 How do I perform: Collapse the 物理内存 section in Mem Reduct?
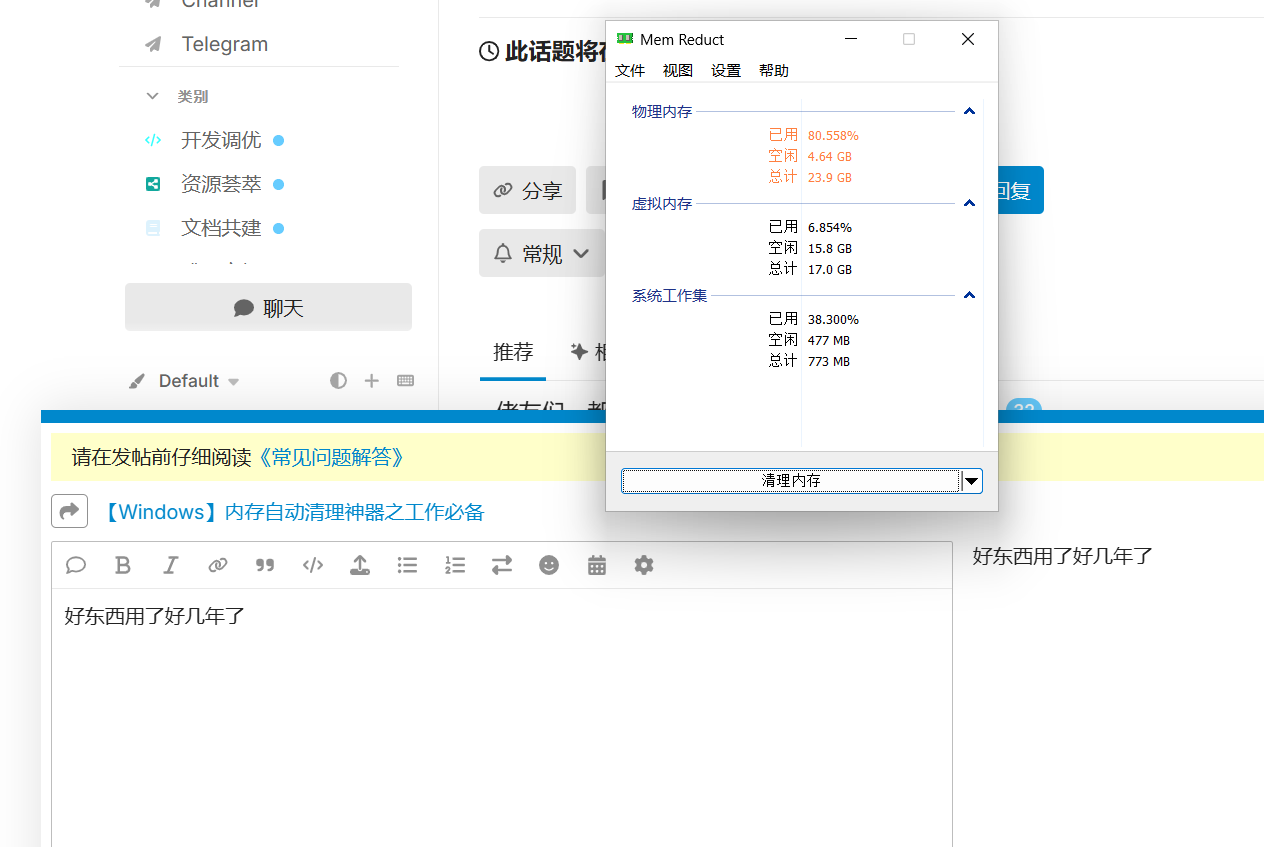969,111
